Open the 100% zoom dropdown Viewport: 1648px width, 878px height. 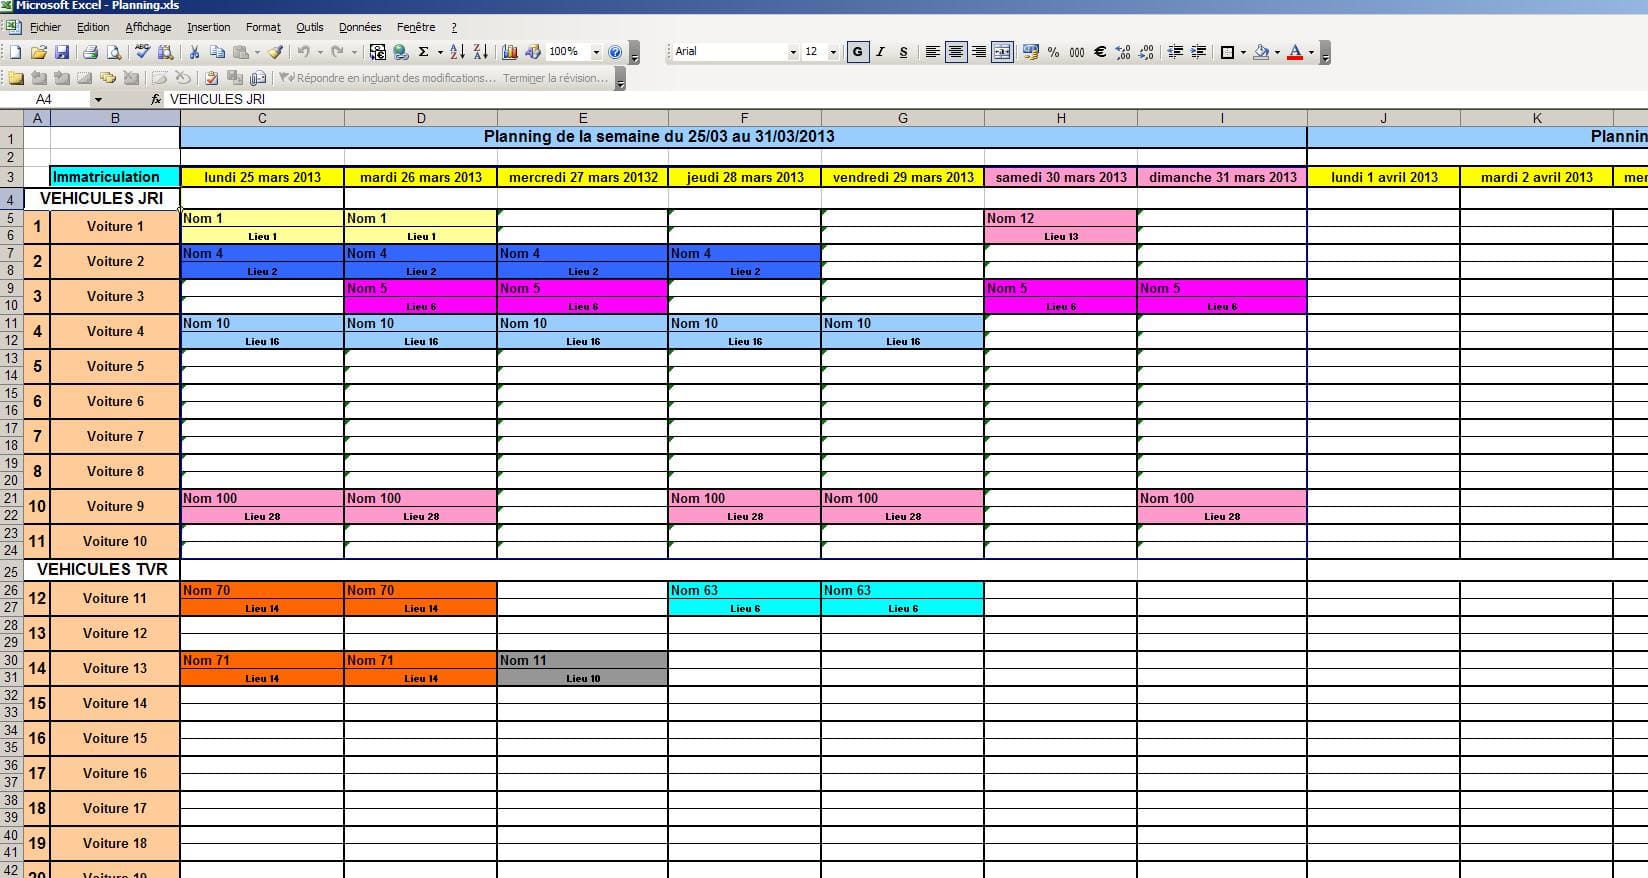pyautogui.click(x=596, y=52)
